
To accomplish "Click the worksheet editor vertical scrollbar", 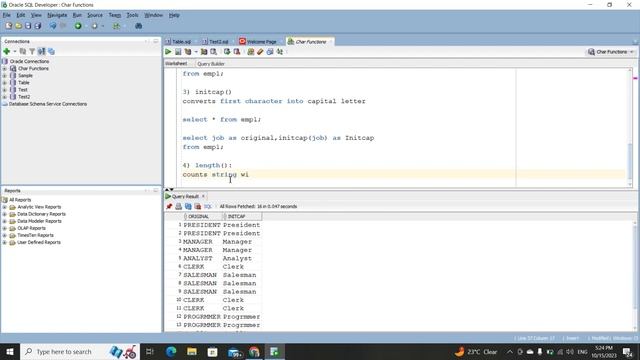I will [x=631, y=127].
